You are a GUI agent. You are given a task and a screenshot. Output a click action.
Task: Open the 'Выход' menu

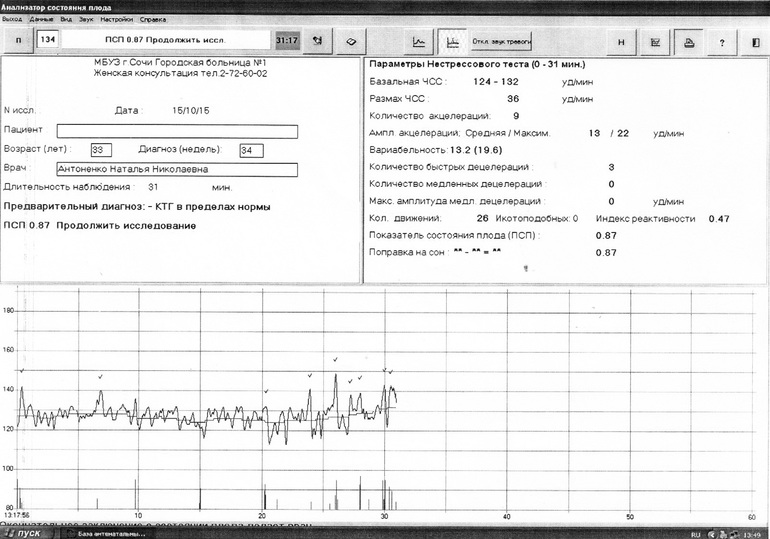click(12, 19)
